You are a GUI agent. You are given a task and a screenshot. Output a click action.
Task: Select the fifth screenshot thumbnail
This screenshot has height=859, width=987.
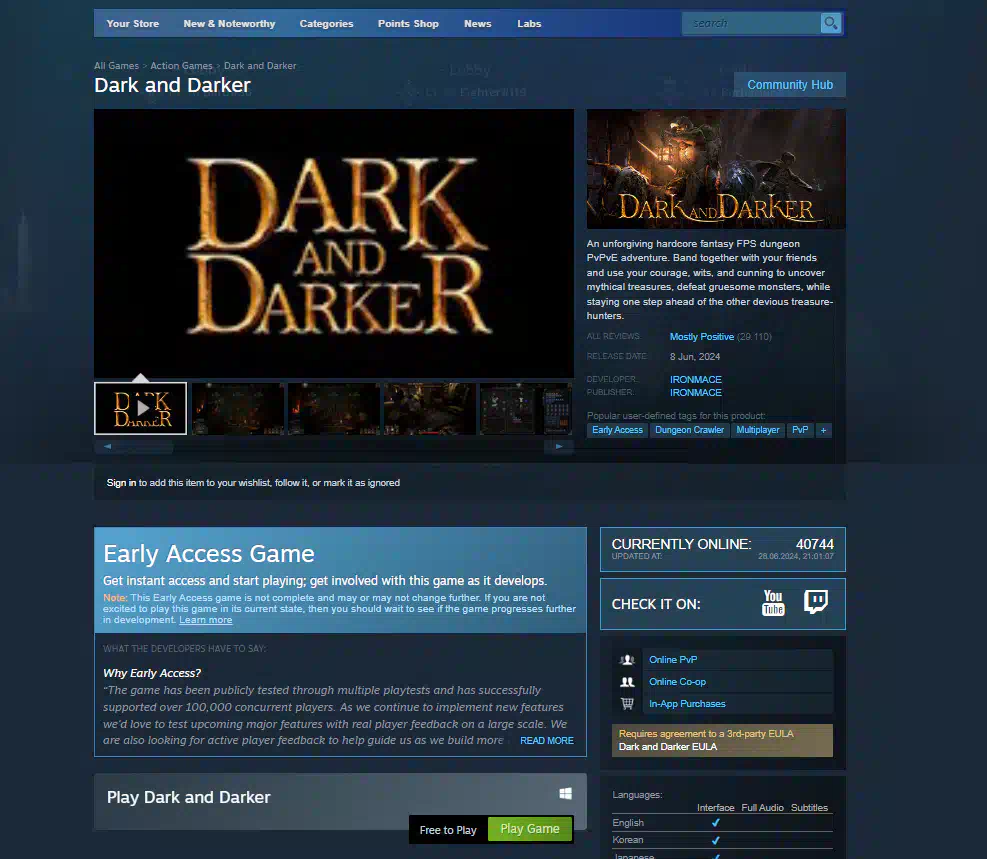coord(526,408)
